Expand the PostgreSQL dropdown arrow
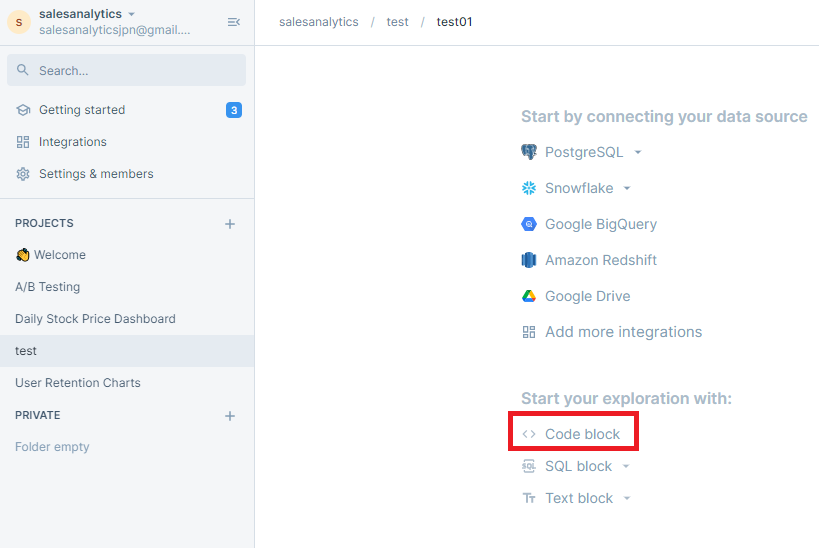819x548 pixels. [x=638, y=153]
